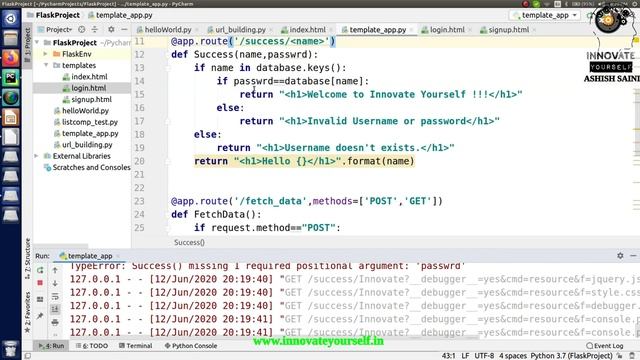Viewport: 640px width, 360px height.
Task: Click 4 spaces indent setting in status bar
Action: point(513,356)
